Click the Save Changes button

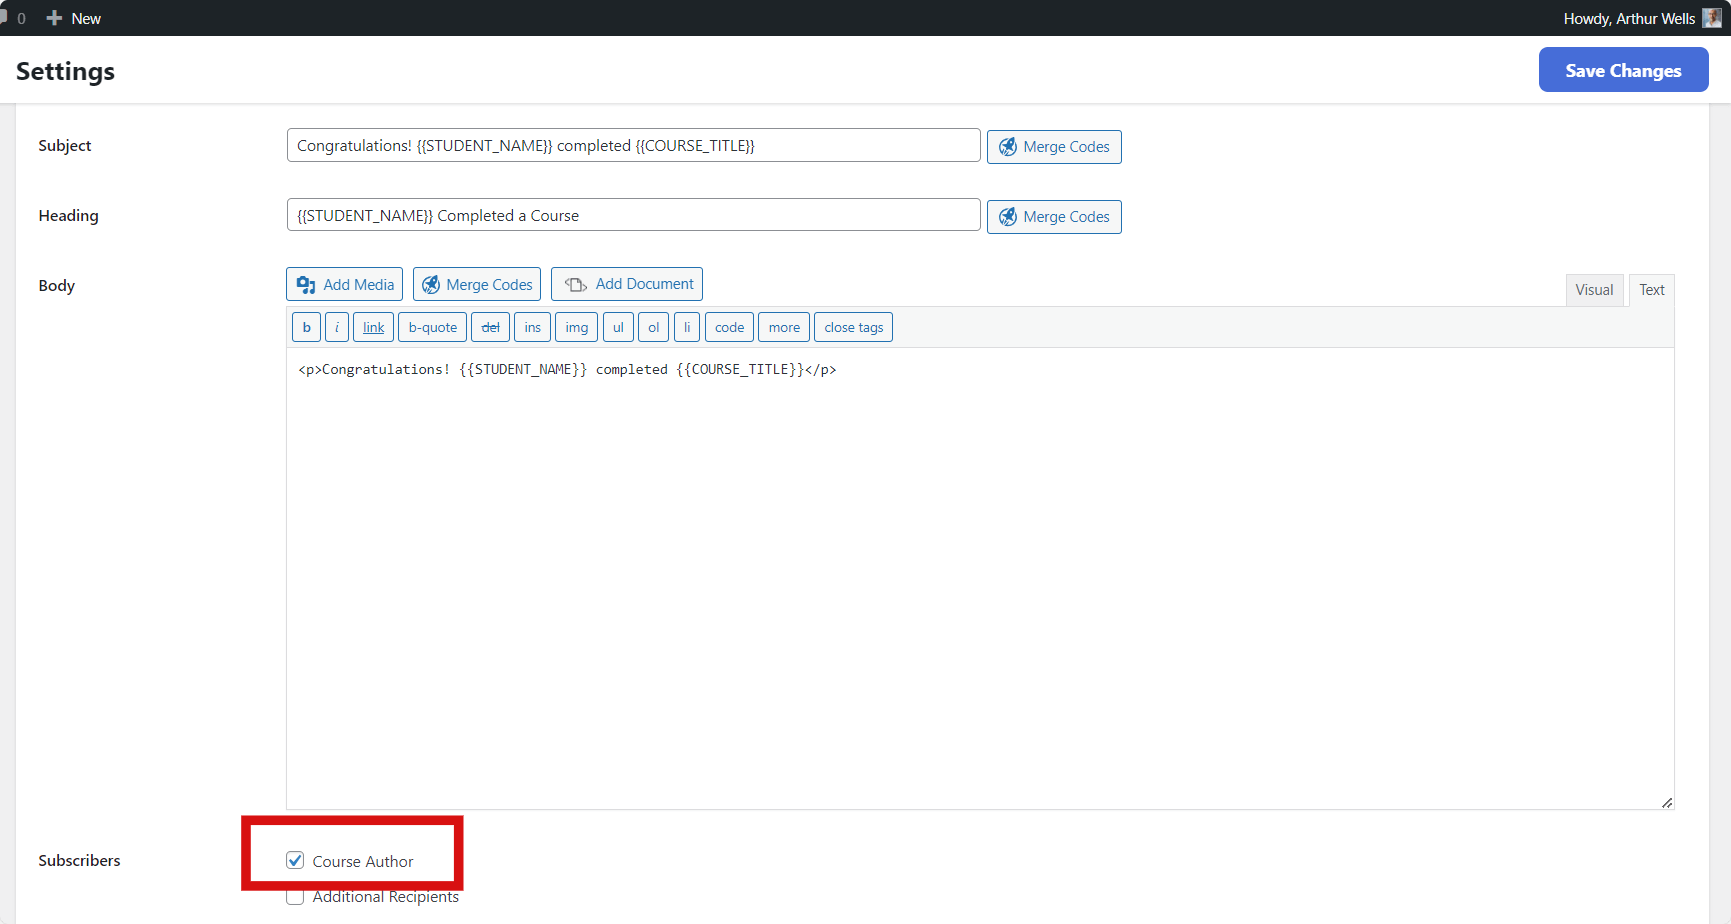pos(1623,70)
